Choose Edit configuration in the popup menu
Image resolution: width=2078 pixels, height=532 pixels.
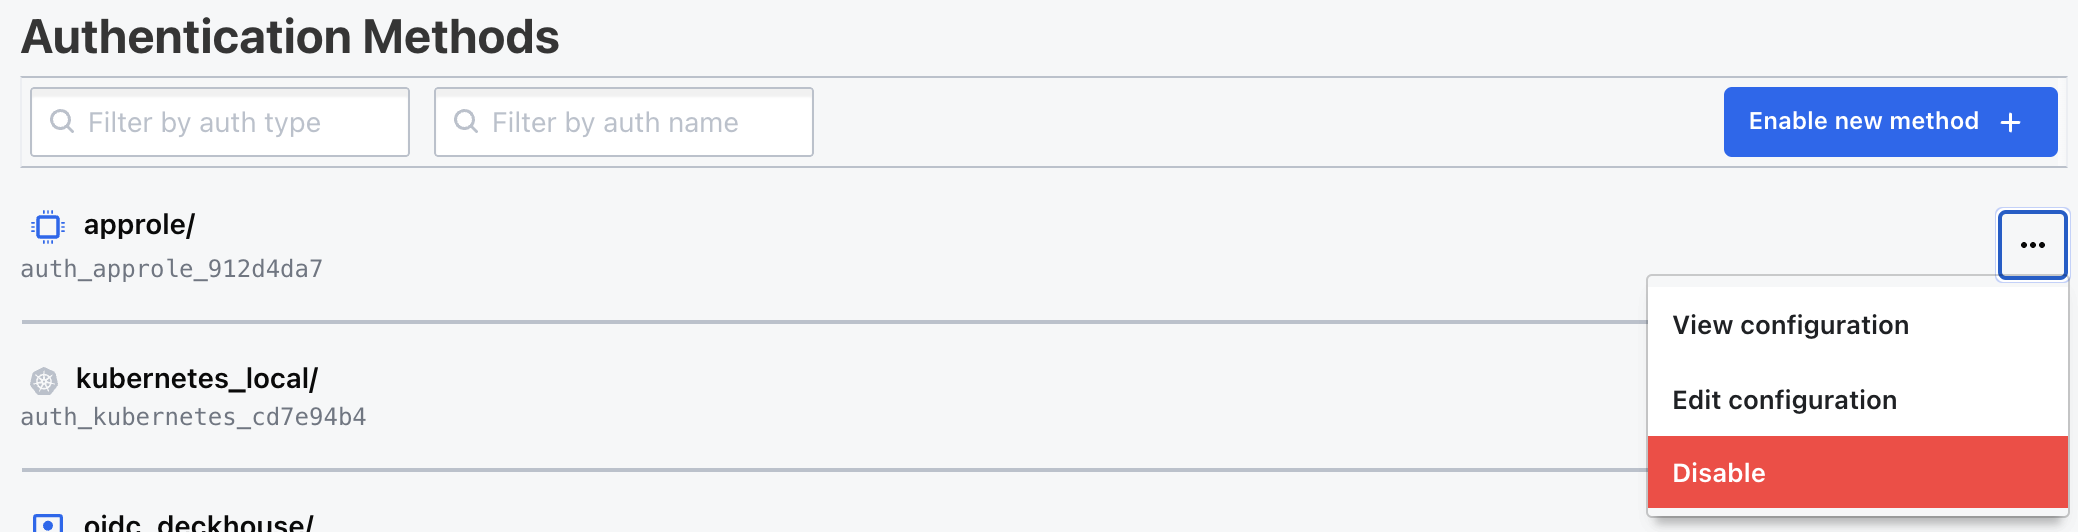coord(1784,400)
